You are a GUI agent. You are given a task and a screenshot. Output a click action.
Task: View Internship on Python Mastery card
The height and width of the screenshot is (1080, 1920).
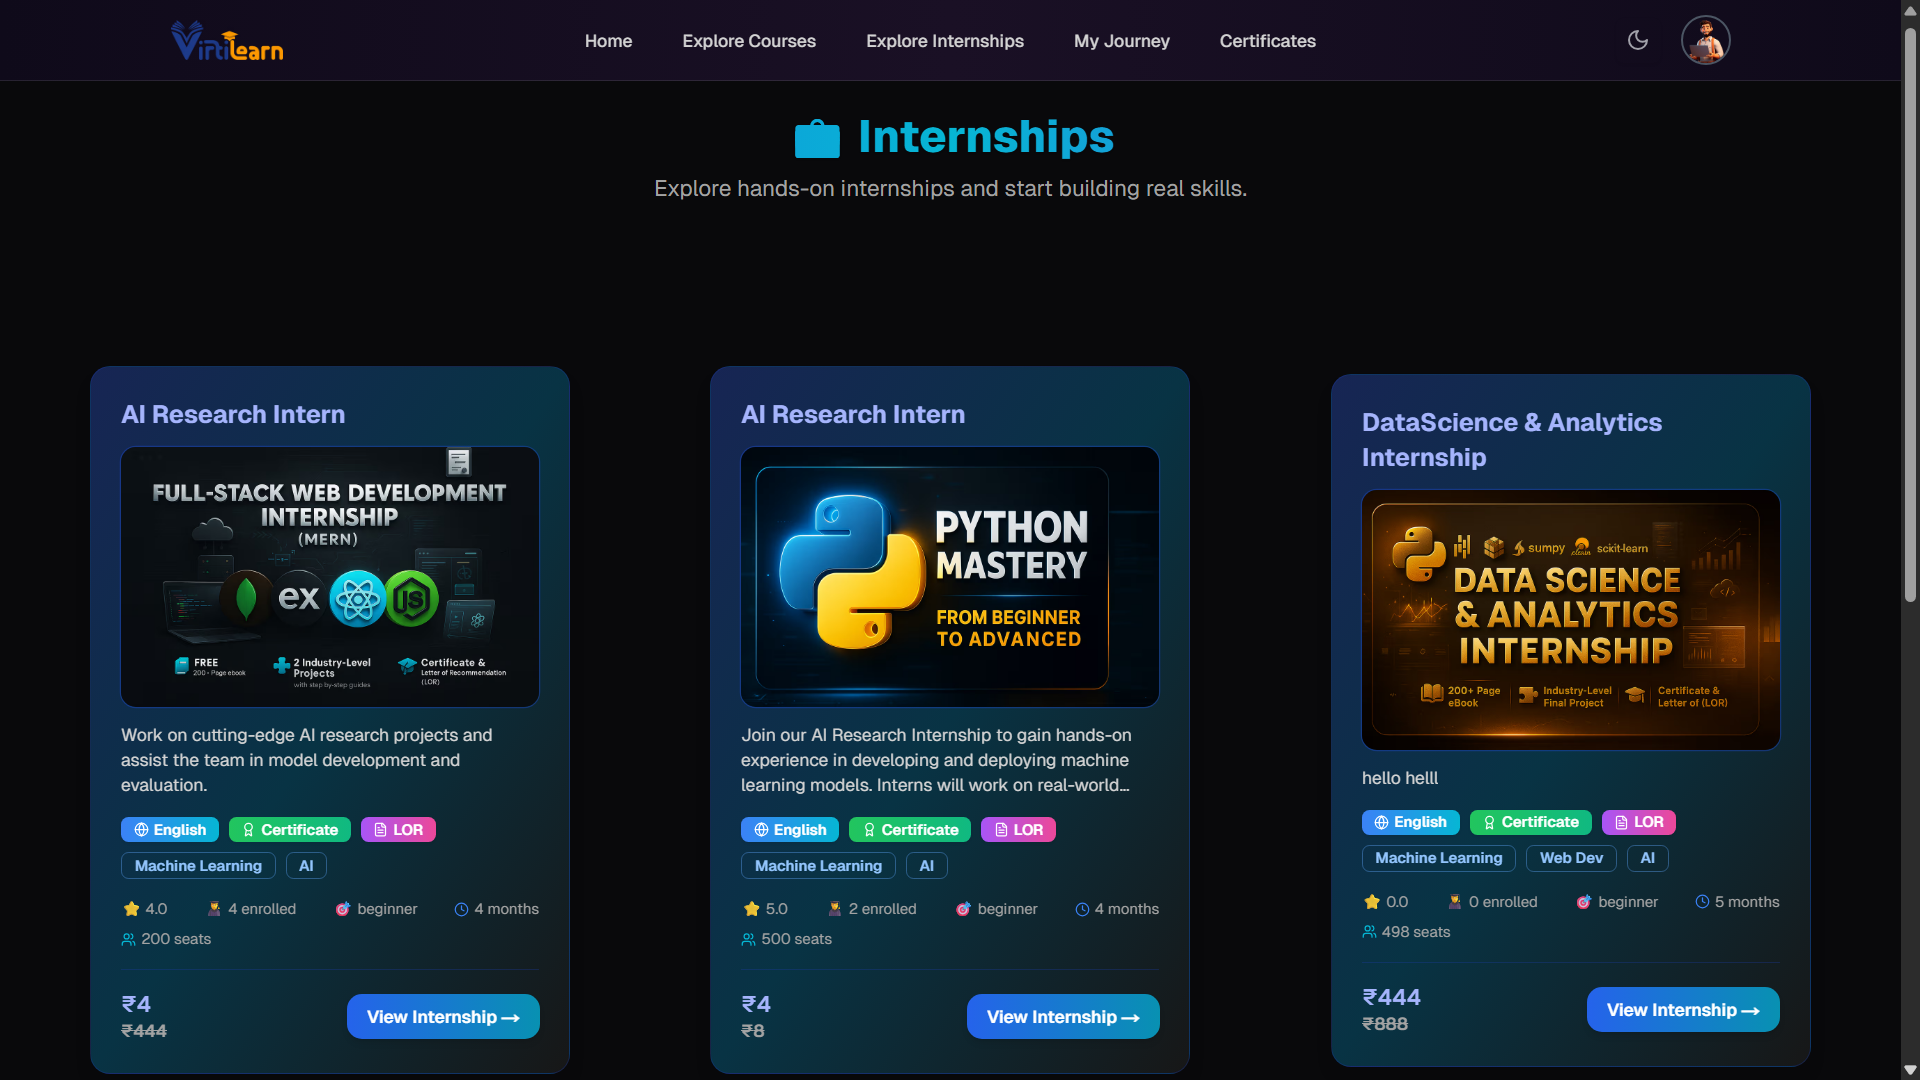pyautogui.click(x=1062, y=1017)
